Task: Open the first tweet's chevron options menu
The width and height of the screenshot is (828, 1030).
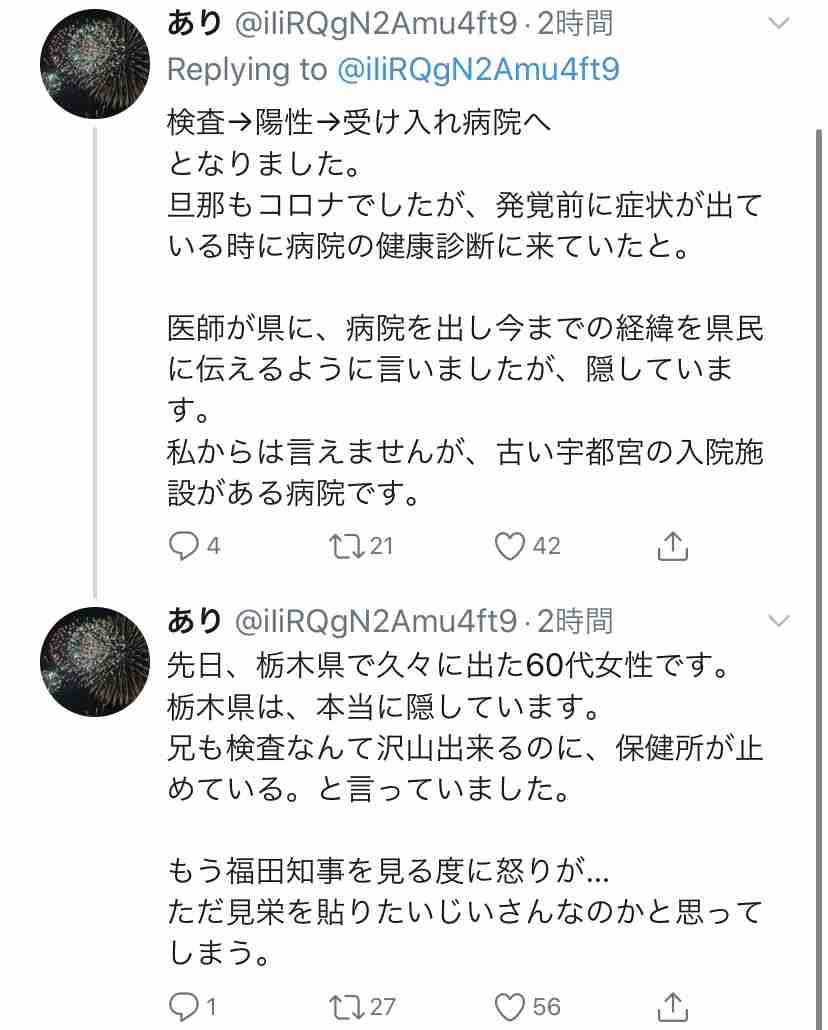Action: click(779, 24)
